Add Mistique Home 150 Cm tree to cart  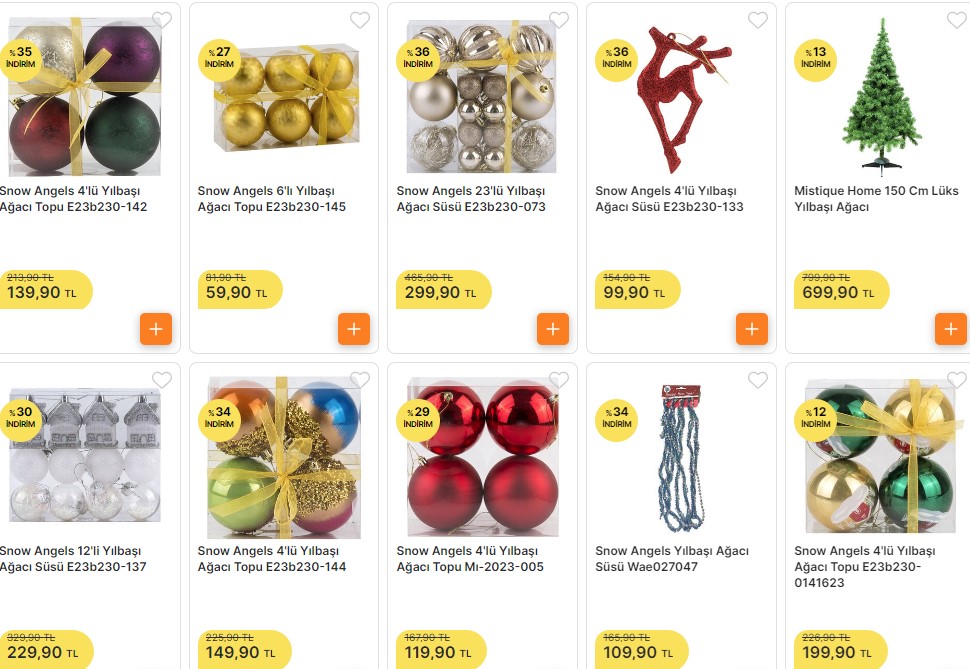(951, 329)
